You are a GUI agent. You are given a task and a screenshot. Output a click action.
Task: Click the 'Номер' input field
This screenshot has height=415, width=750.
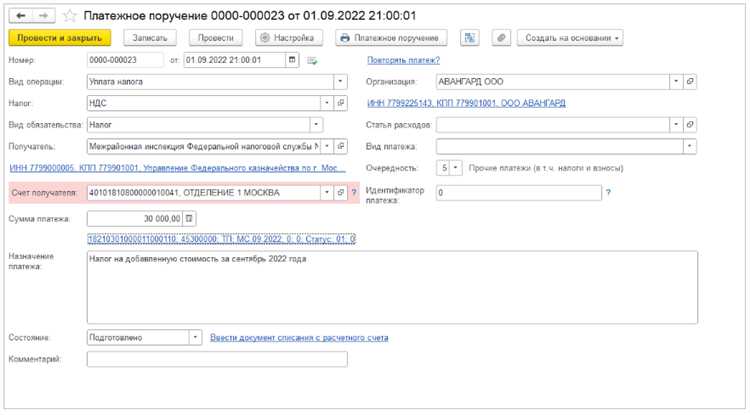(125, 60)
